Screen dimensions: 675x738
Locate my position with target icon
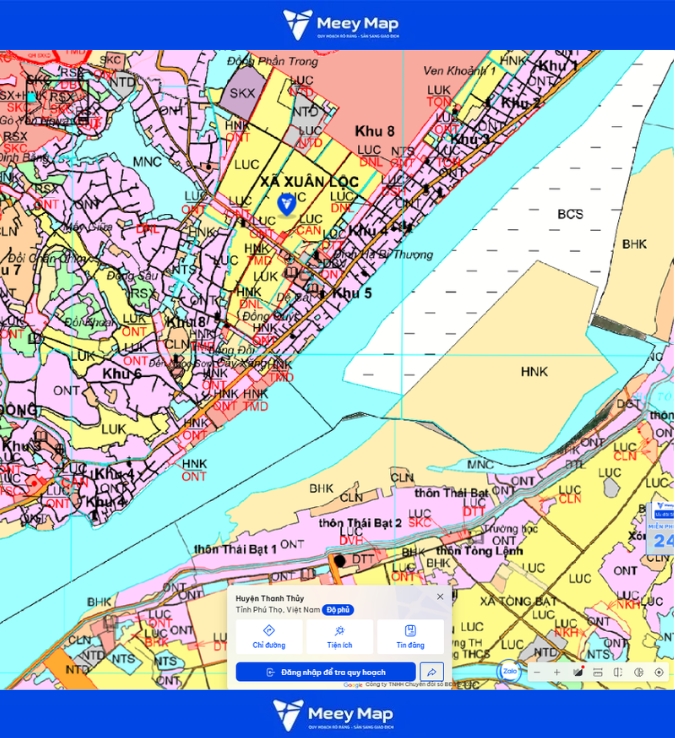click(659, 673)
